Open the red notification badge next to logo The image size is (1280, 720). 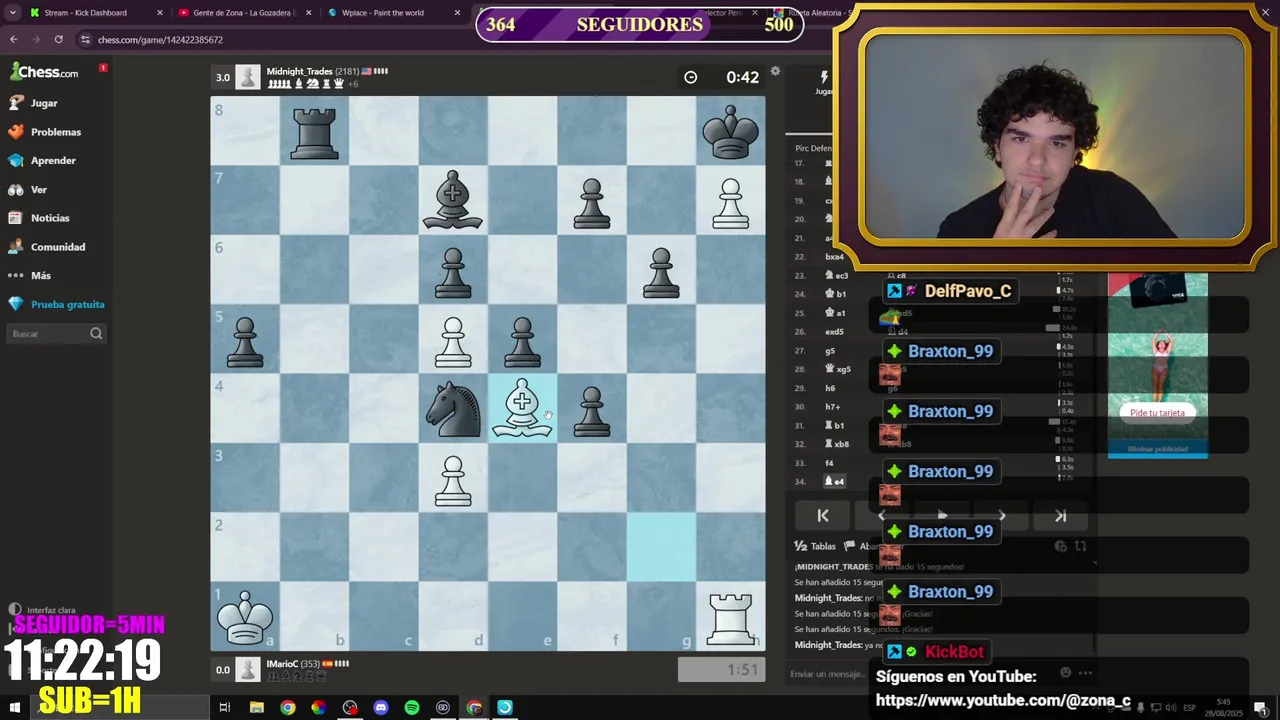(103, 68)
